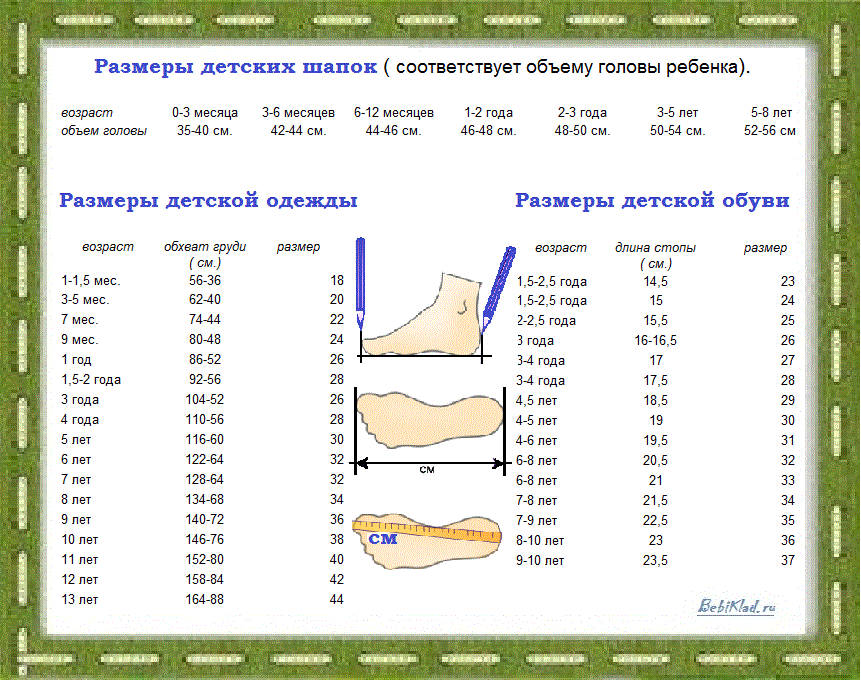This screenshot has height=681, width=861.
Task: Click the hat age '3-6 месяцев'
Action: [x=298, y=113]
